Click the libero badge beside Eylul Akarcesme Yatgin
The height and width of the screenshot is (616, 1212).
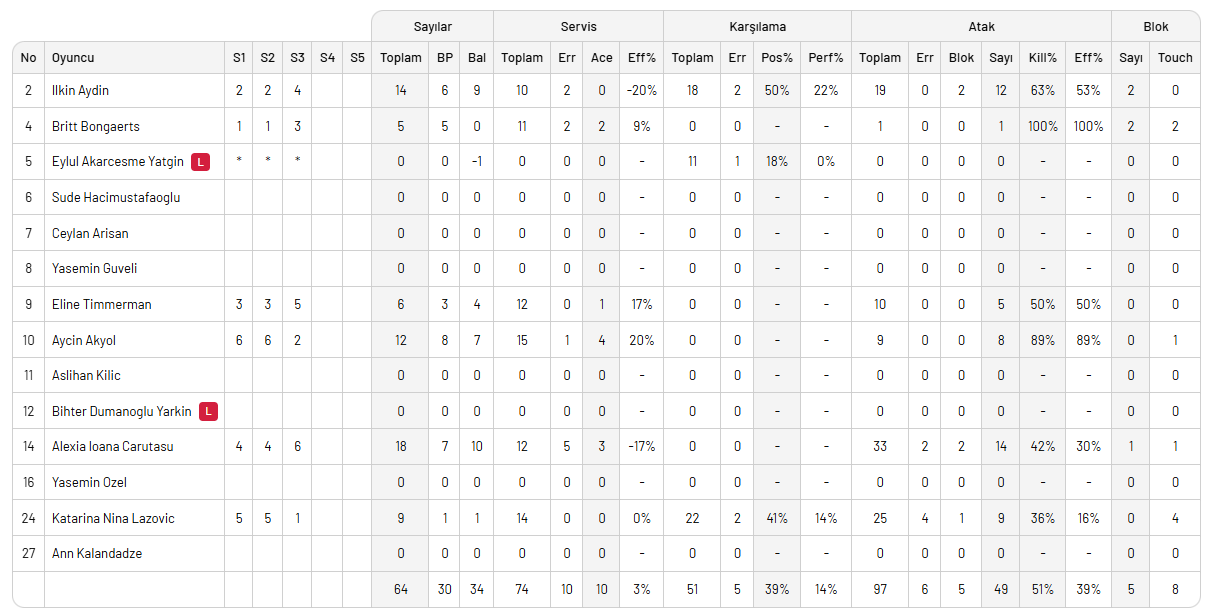(x=201, y=162)
